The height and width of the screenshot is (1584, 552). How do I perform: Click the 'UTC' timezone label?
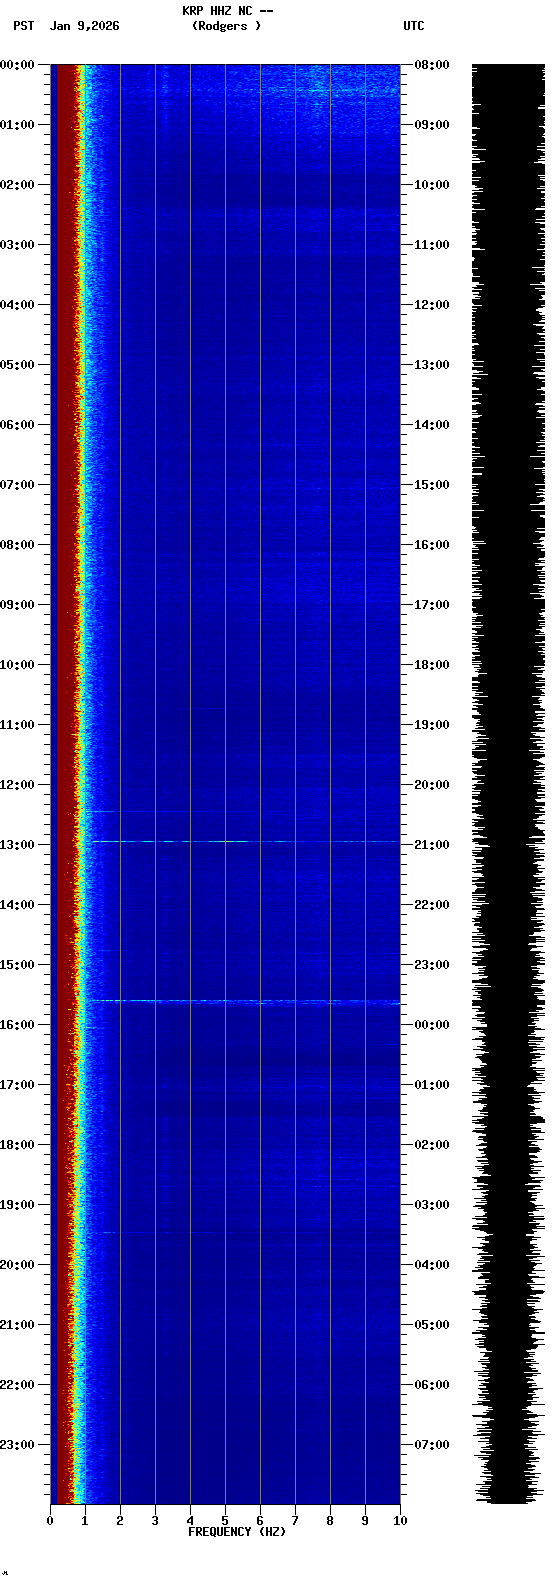click(414, 26)
